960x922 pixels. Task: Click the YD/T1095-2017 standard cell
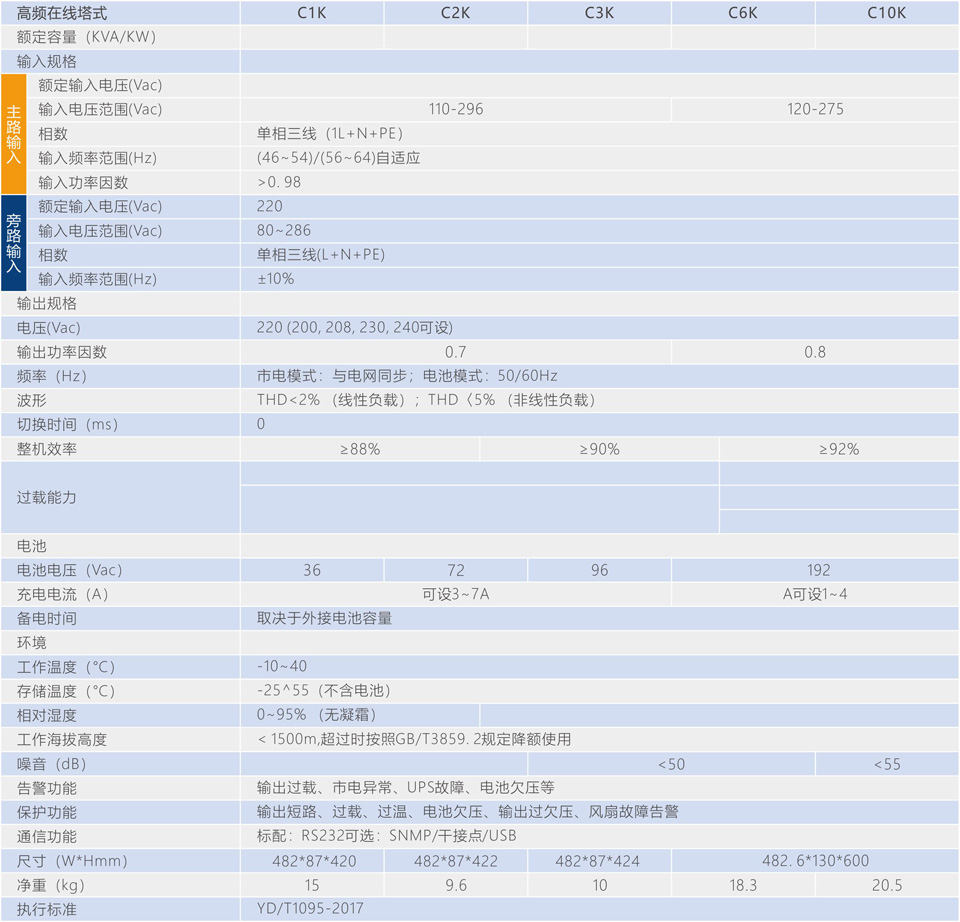(311, 909)
